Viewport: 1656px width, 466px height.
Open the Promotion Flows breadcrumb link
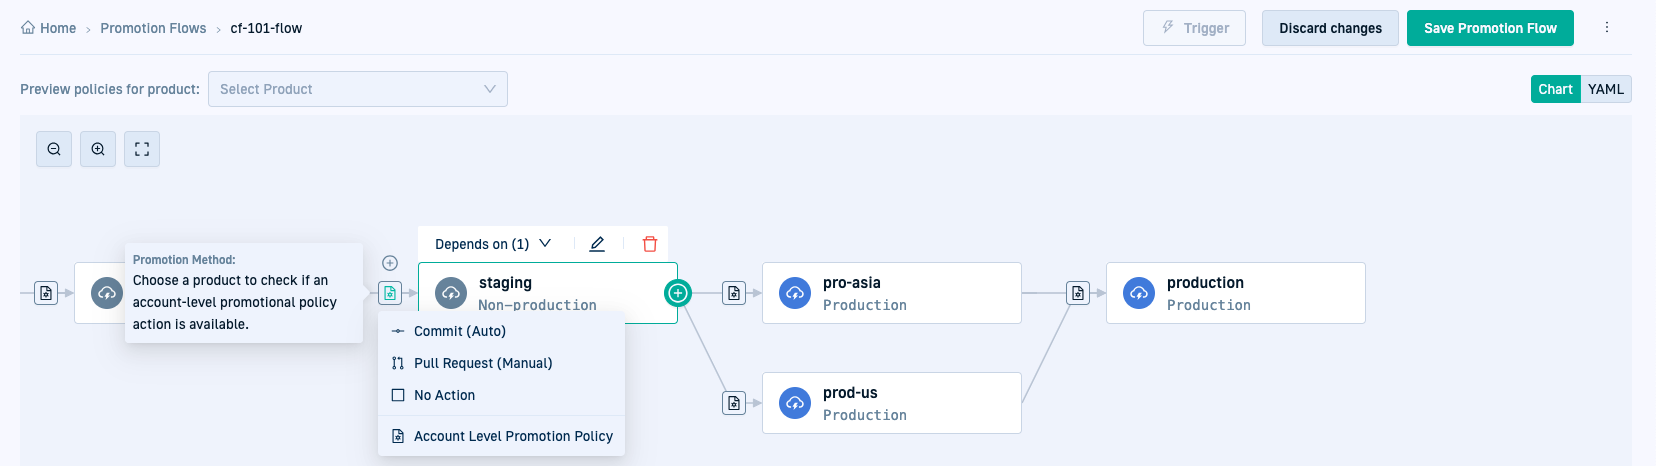(153, 28)
